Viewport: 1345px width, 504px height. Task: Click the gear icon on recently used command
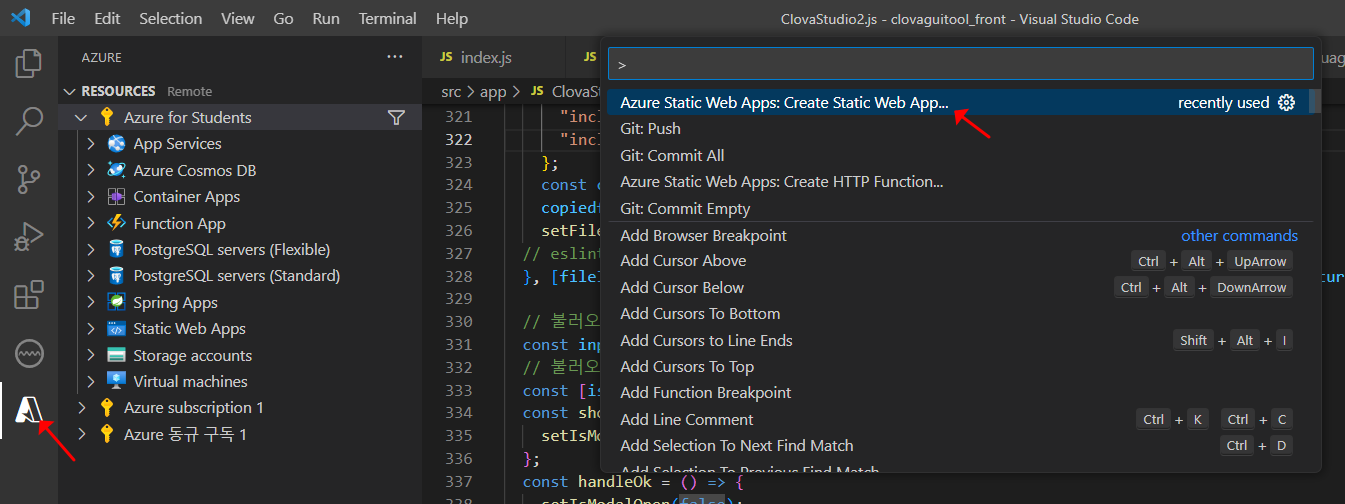click(x=1287, y=103)
